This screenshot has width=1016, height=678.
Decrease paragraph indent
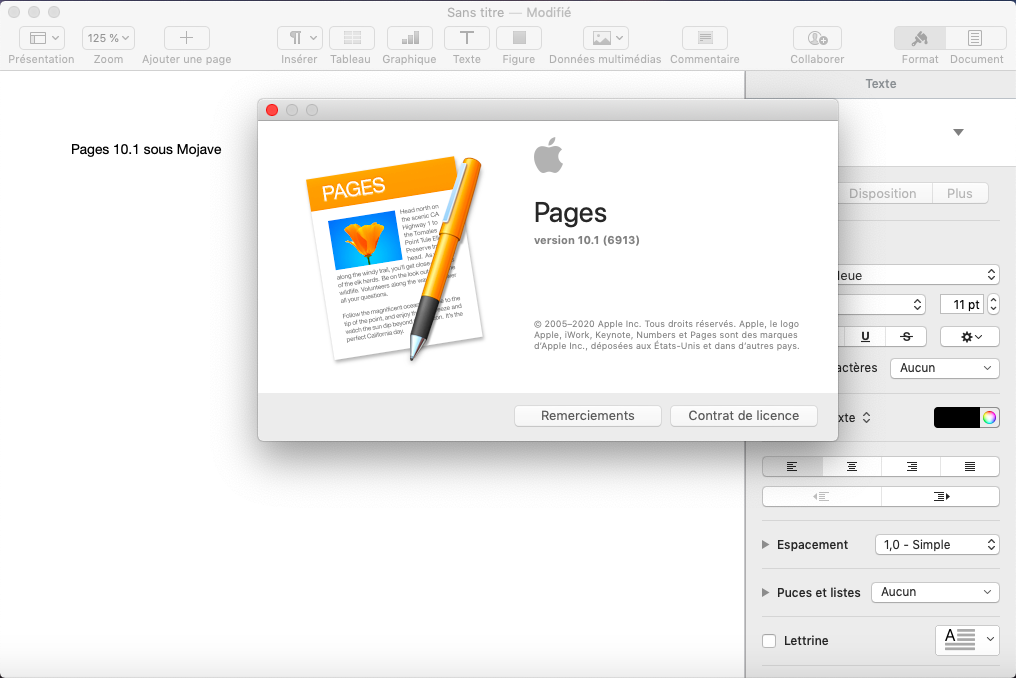[x=822, y=497]
